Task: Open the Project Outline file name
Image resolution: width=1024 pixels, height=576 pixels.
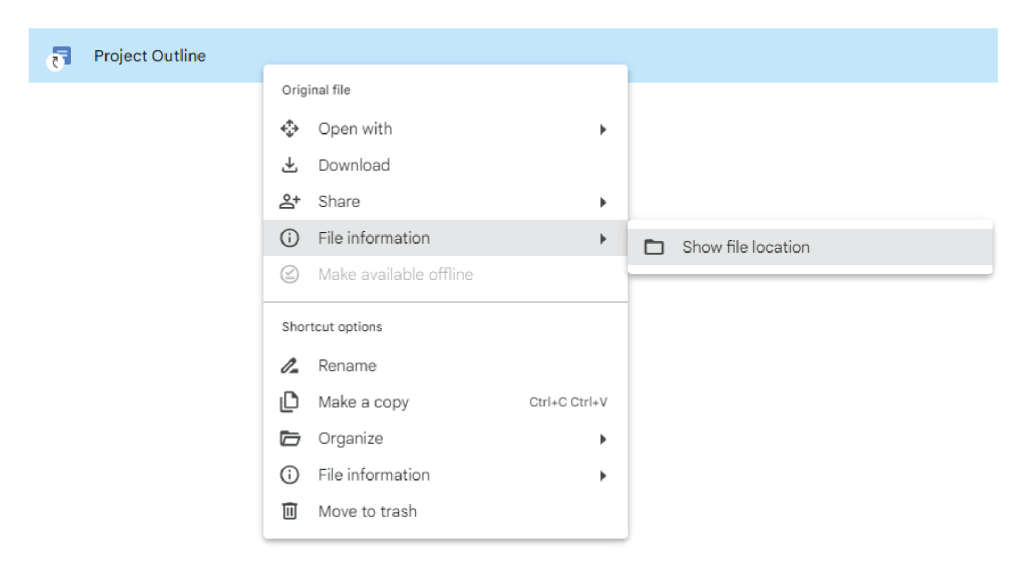Action: point(150,56)
